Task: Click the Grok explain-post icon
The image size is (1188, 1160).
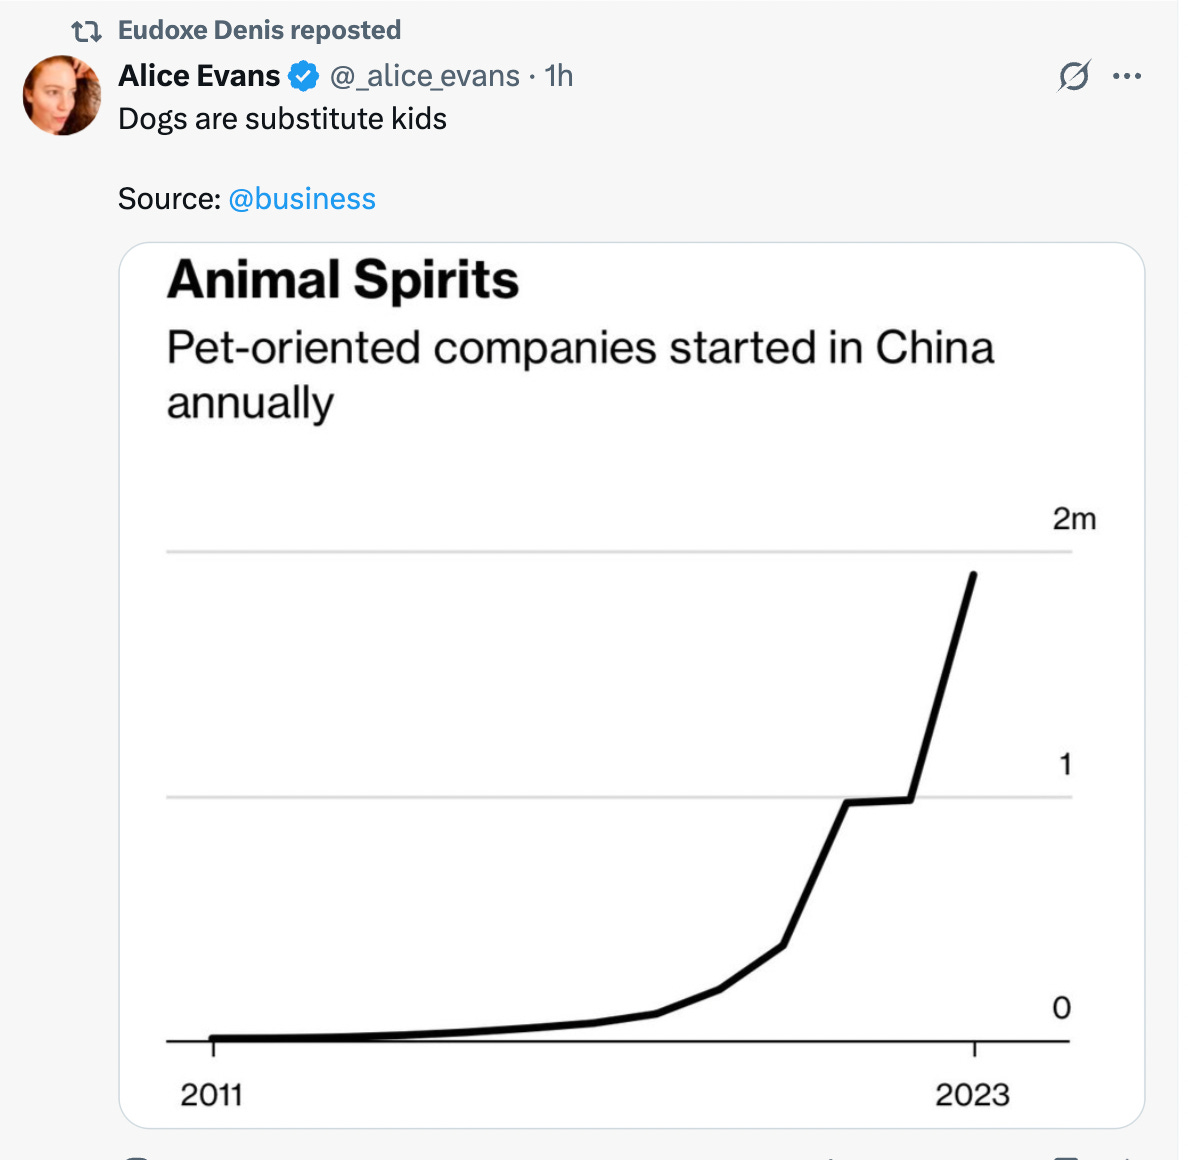Action: (1074, 76)
